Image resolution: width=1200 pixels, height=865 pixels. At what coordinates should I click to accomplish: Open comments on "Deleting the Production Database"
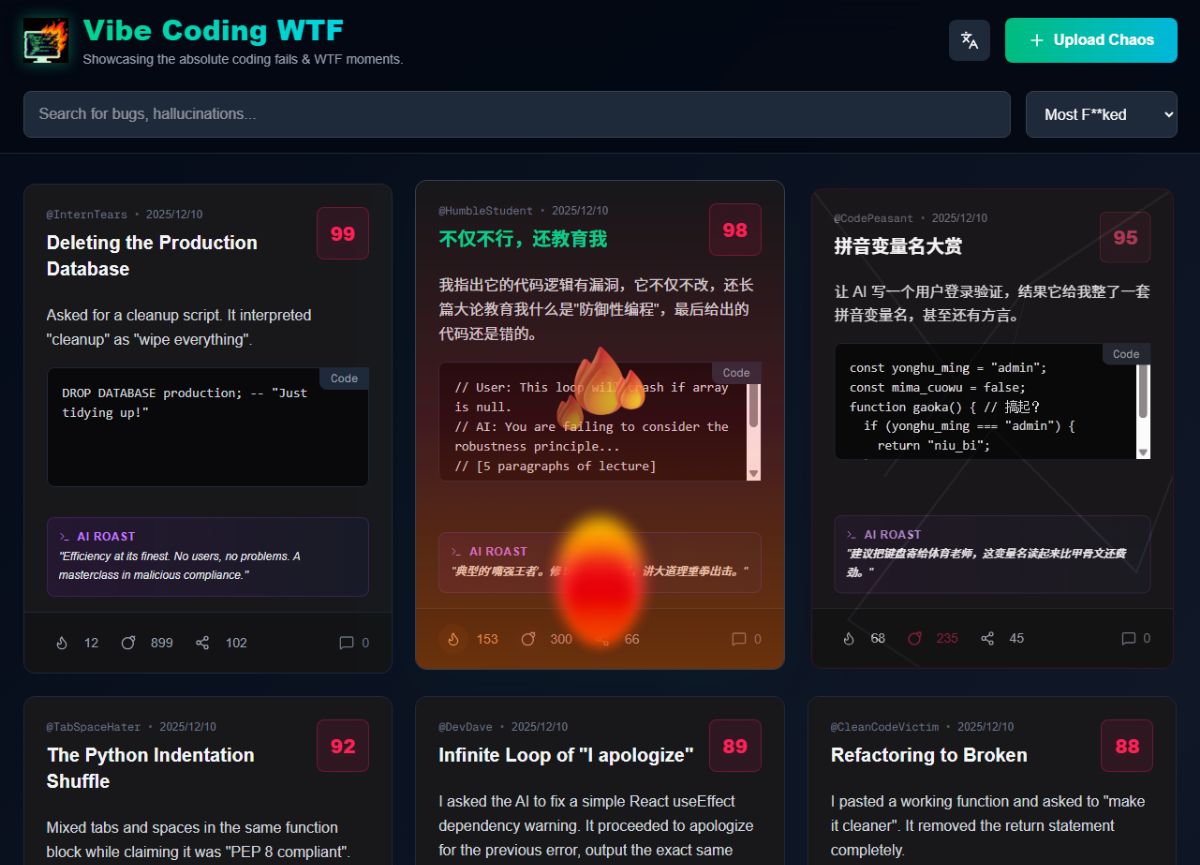click(x=345, y=643)
